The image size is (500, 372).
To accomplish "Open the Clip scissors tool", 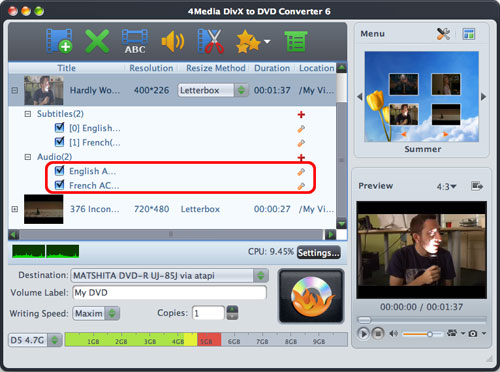I will [x=210, y=41].
